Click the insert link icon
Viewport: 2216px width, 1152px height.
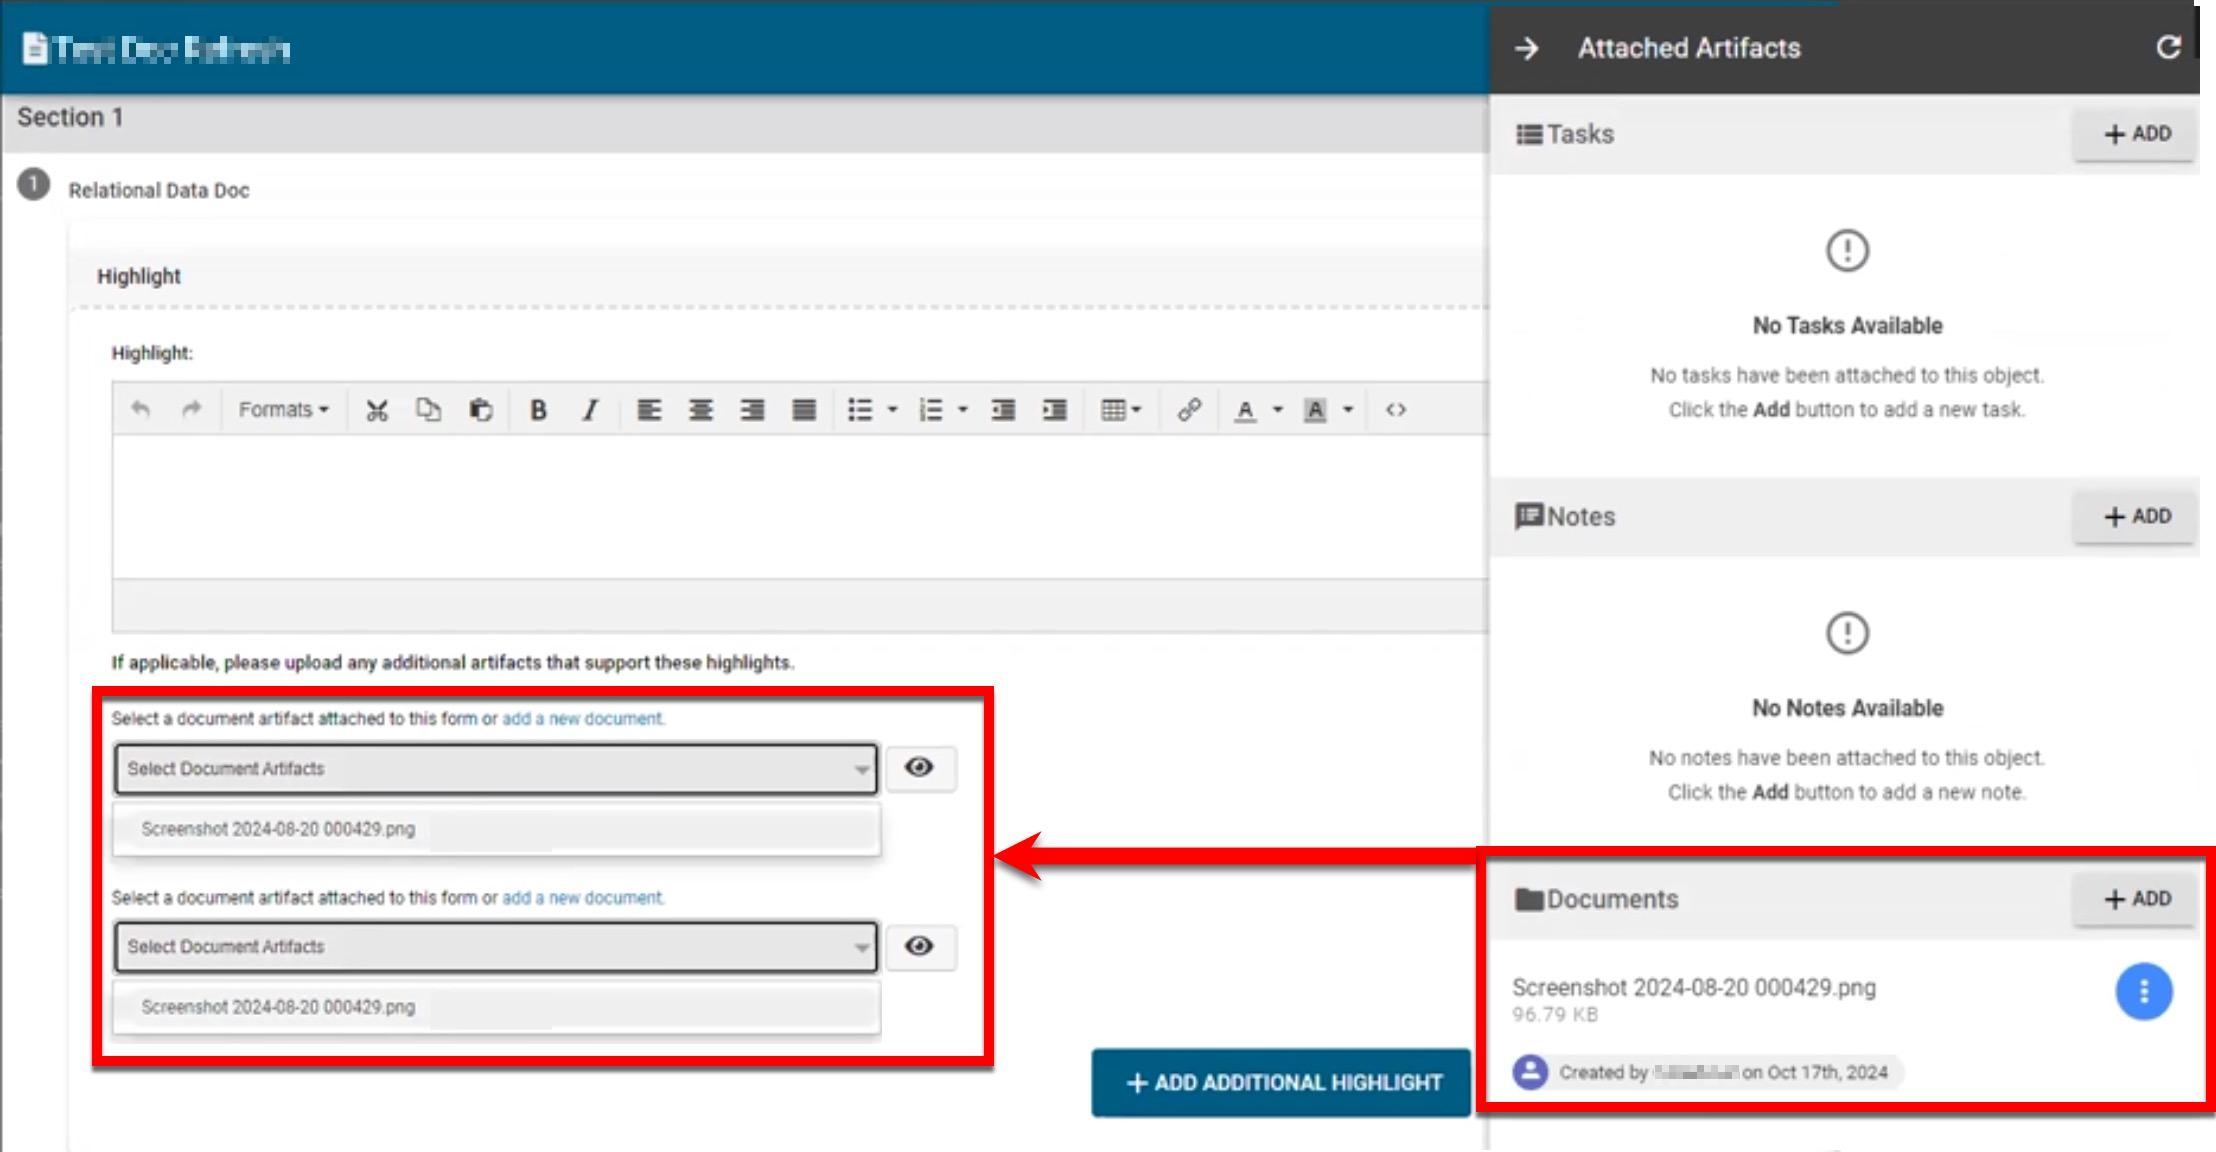point(1188,410)
